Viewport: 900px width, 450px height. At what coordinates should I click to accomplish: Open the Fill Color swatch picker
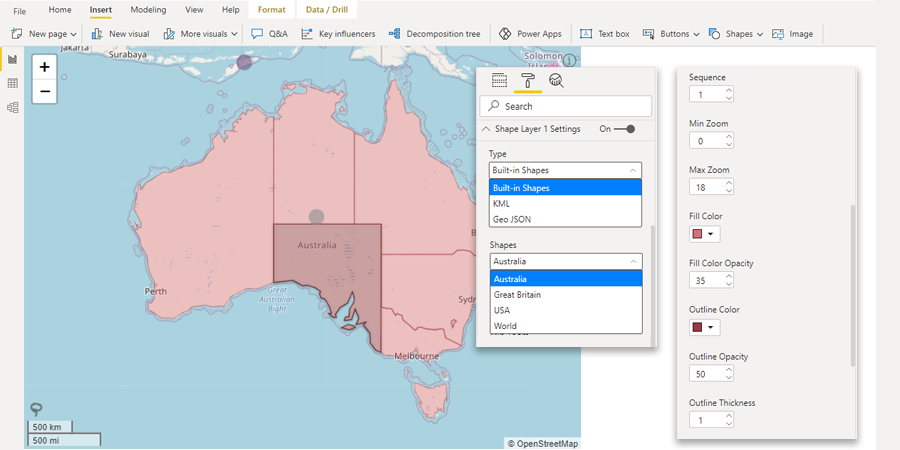click(704, 234)
